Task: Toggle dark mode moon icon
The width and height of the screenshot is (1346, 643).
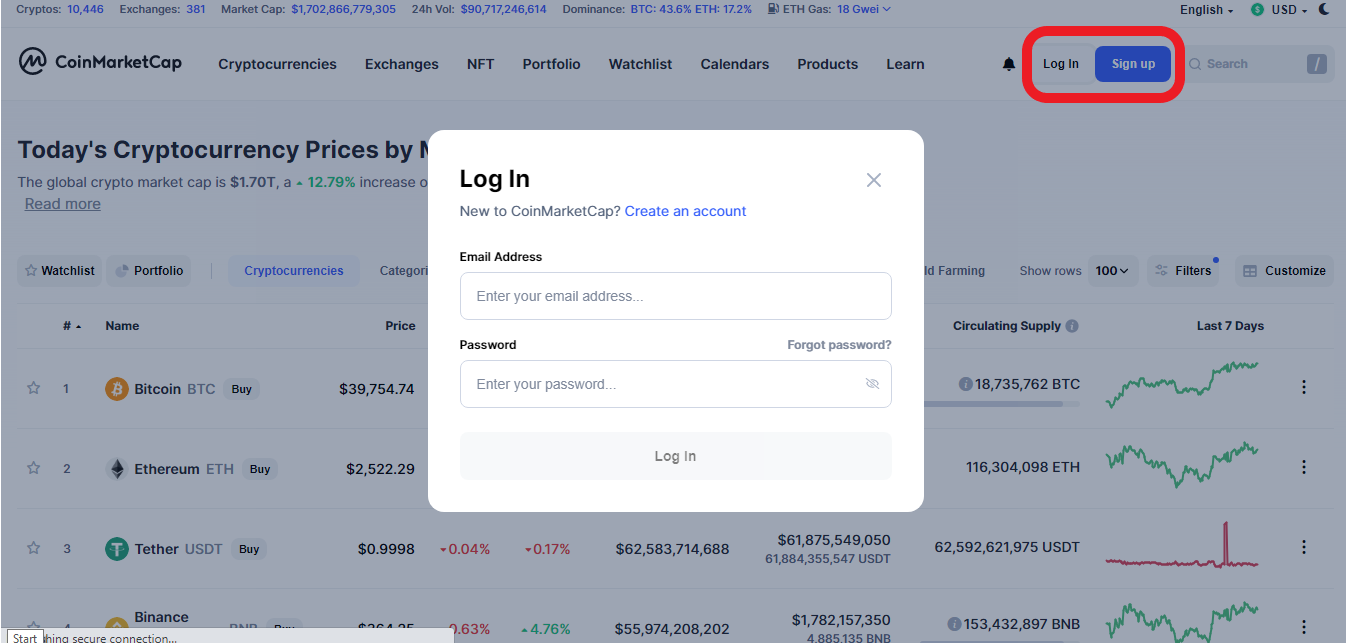Action: point(1324,9)
